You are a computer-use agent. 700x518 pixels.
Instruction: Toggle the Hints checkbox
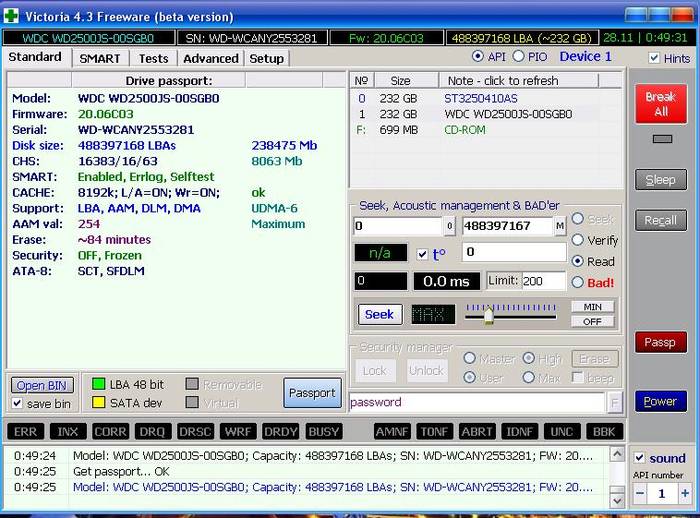tap(654, 59)
